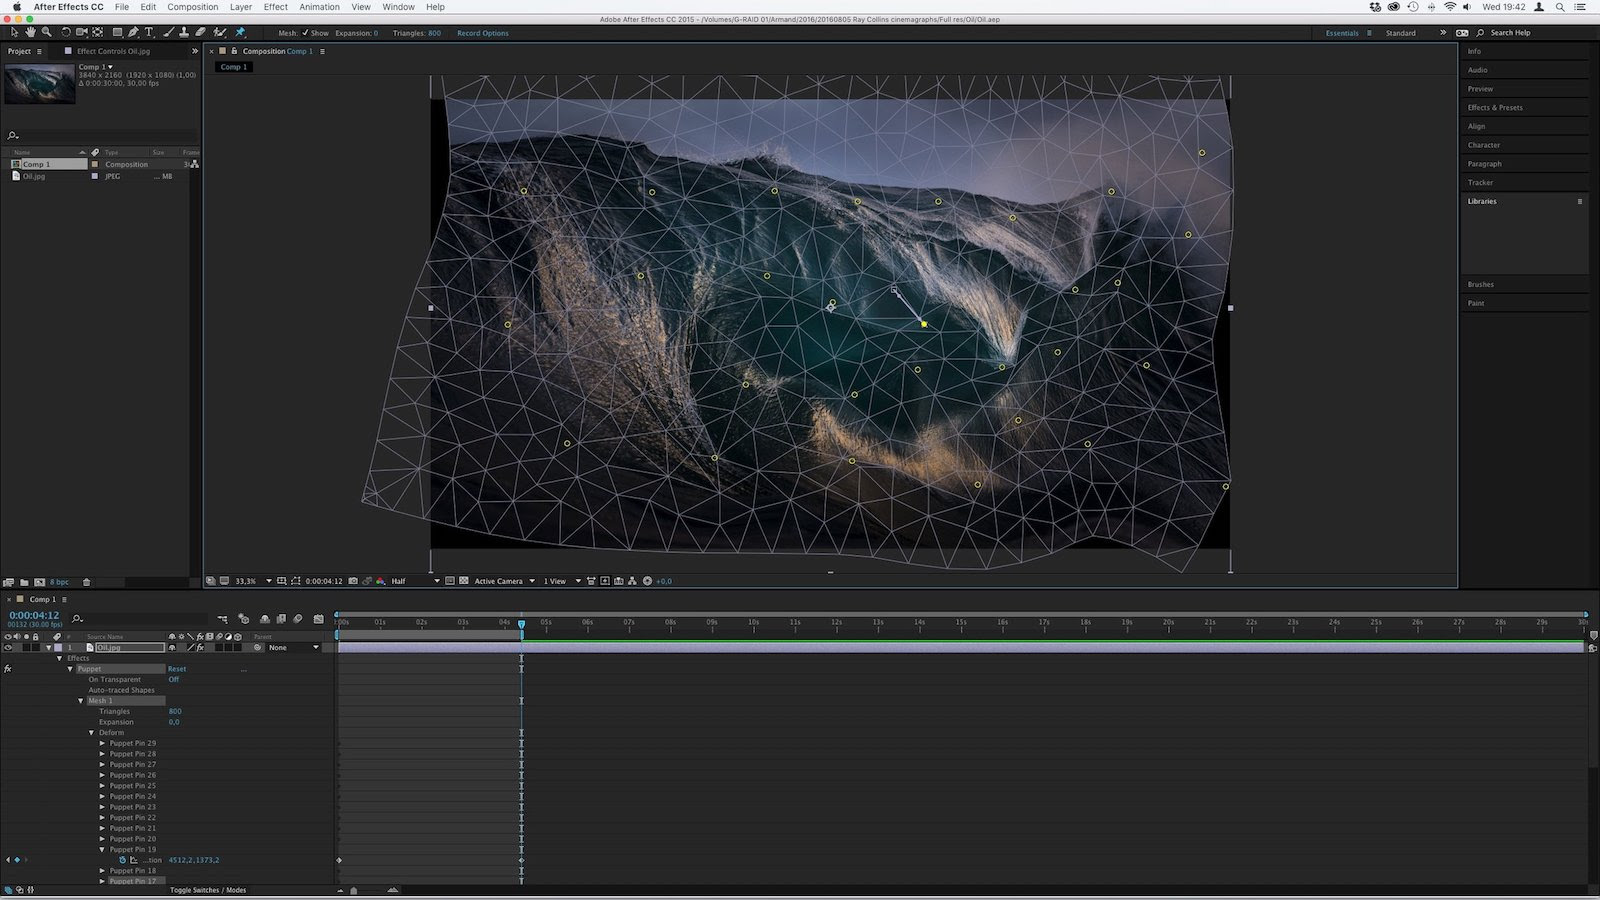
Task: Select the Hand tool
Action: click(30, 32)
